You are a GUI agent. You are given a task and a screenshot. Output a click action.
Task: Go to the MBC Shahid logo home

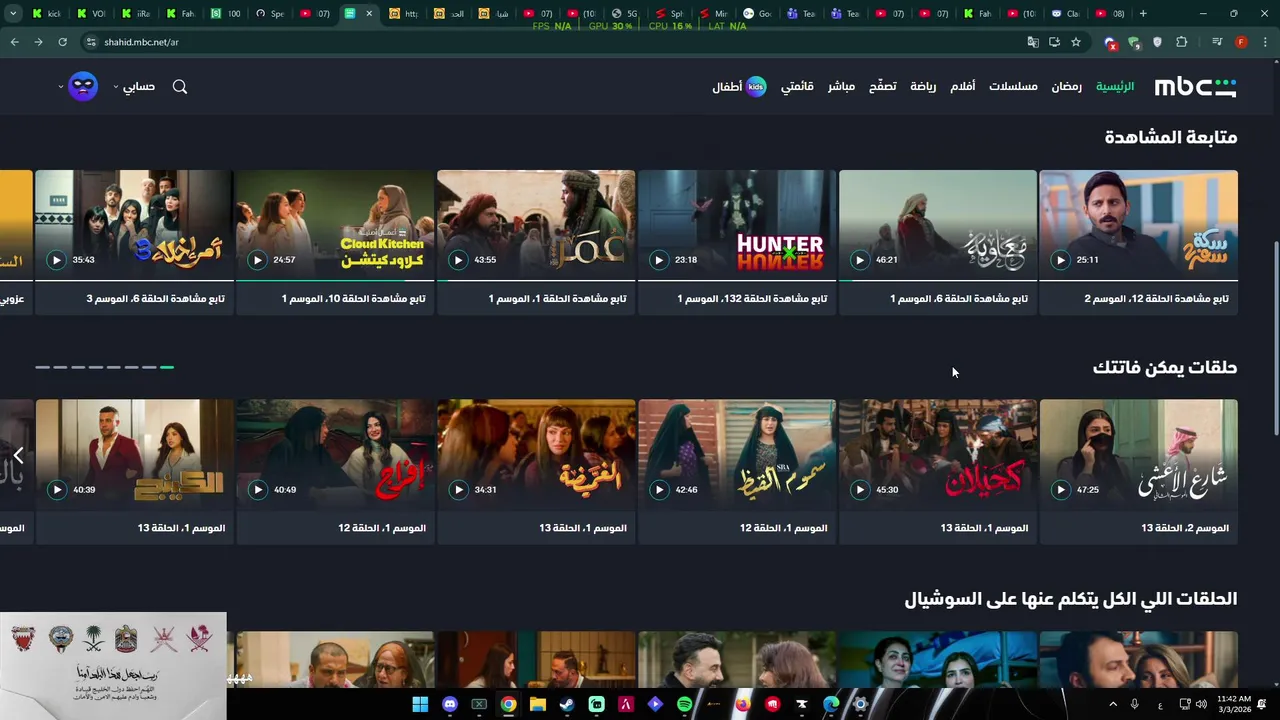point(1195,87)
